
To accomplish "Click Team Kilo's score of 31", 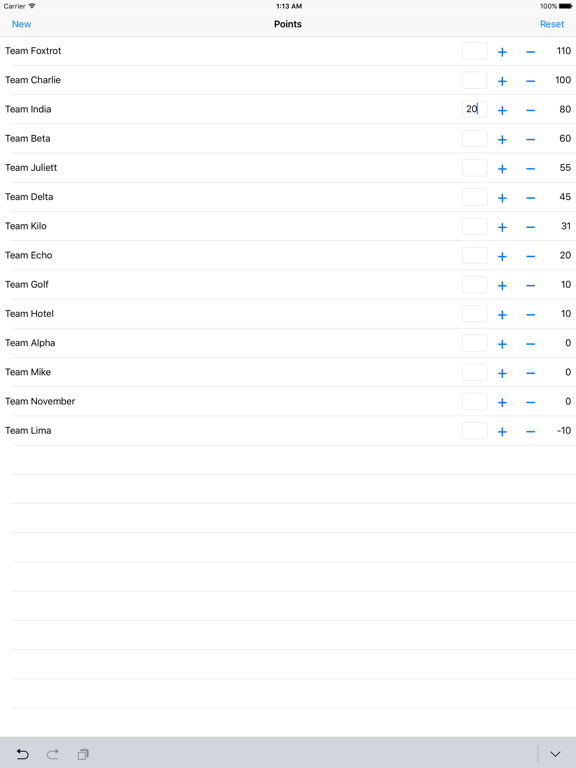I will pyautogui.click(x=566, y=226).
